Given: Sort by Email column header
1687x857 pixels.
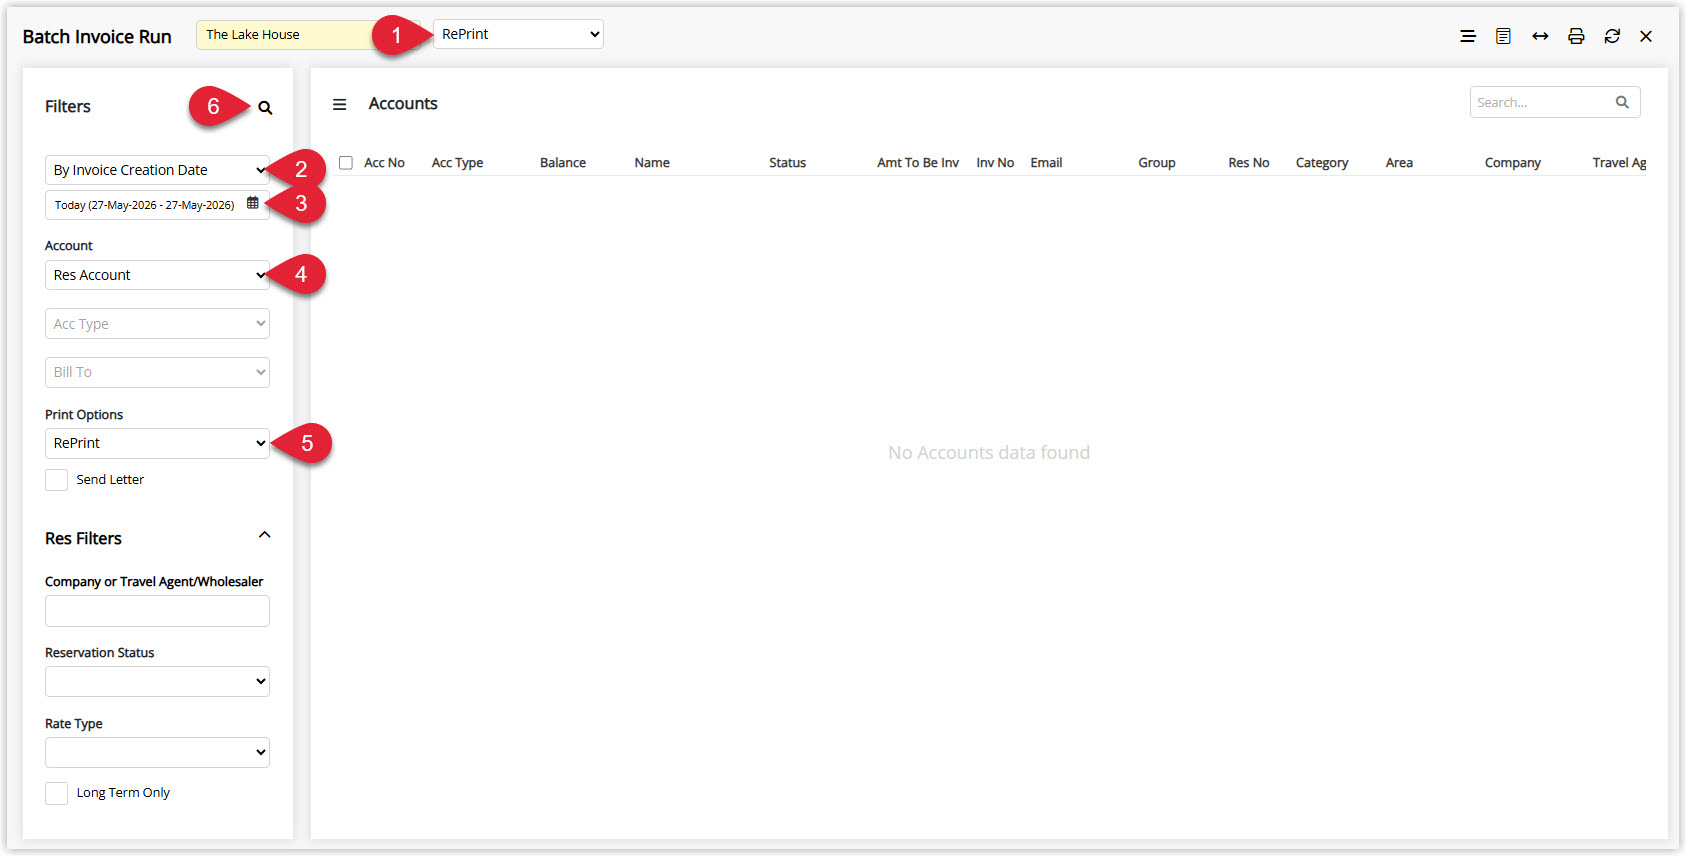Looking at the screenshot, I should 1046,163.
